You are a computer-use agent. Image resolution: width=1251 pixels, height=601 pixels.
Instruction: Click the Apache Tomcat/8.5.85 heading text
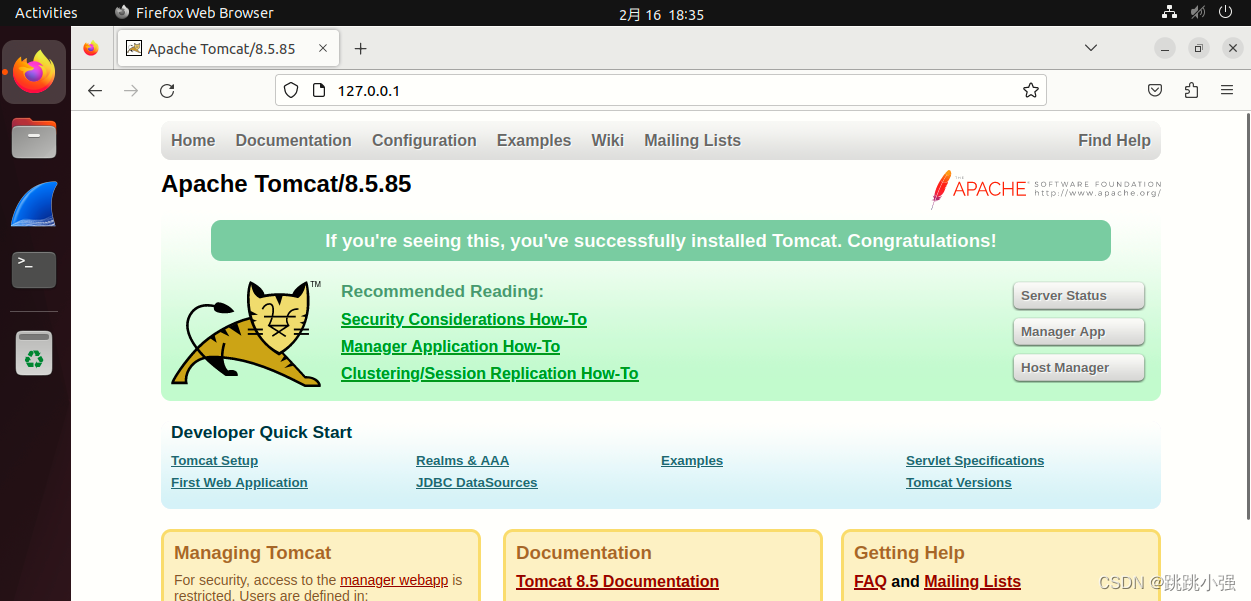tap(286, 184)
